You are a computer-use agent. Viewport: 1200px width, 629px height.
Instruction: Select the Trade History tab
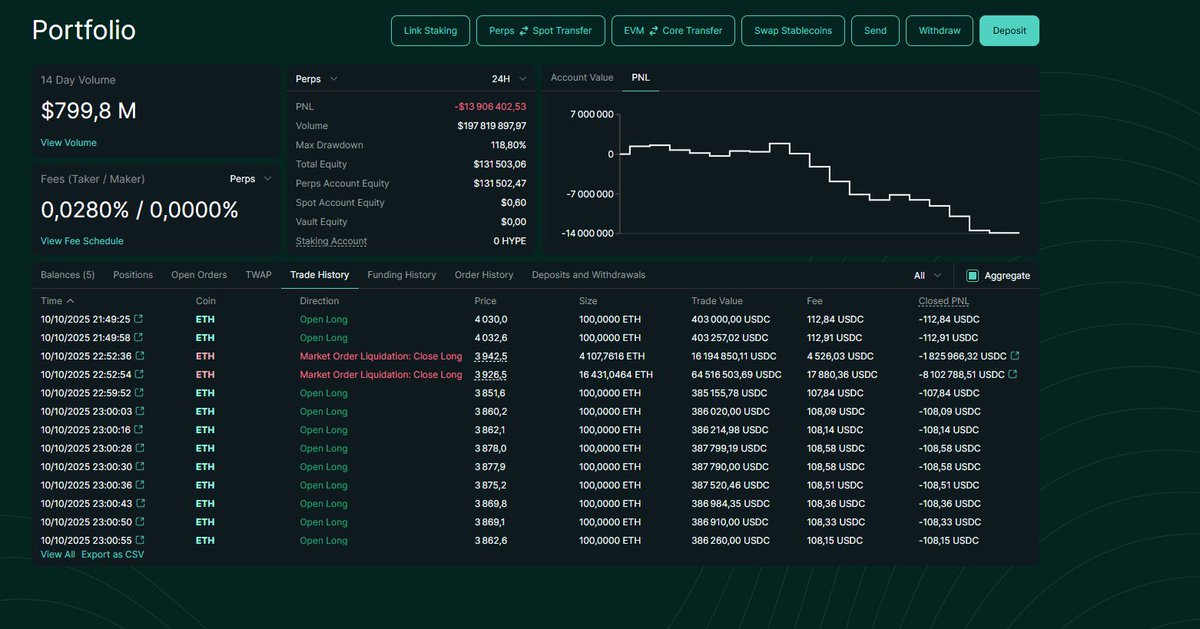(x=319, y=275)
